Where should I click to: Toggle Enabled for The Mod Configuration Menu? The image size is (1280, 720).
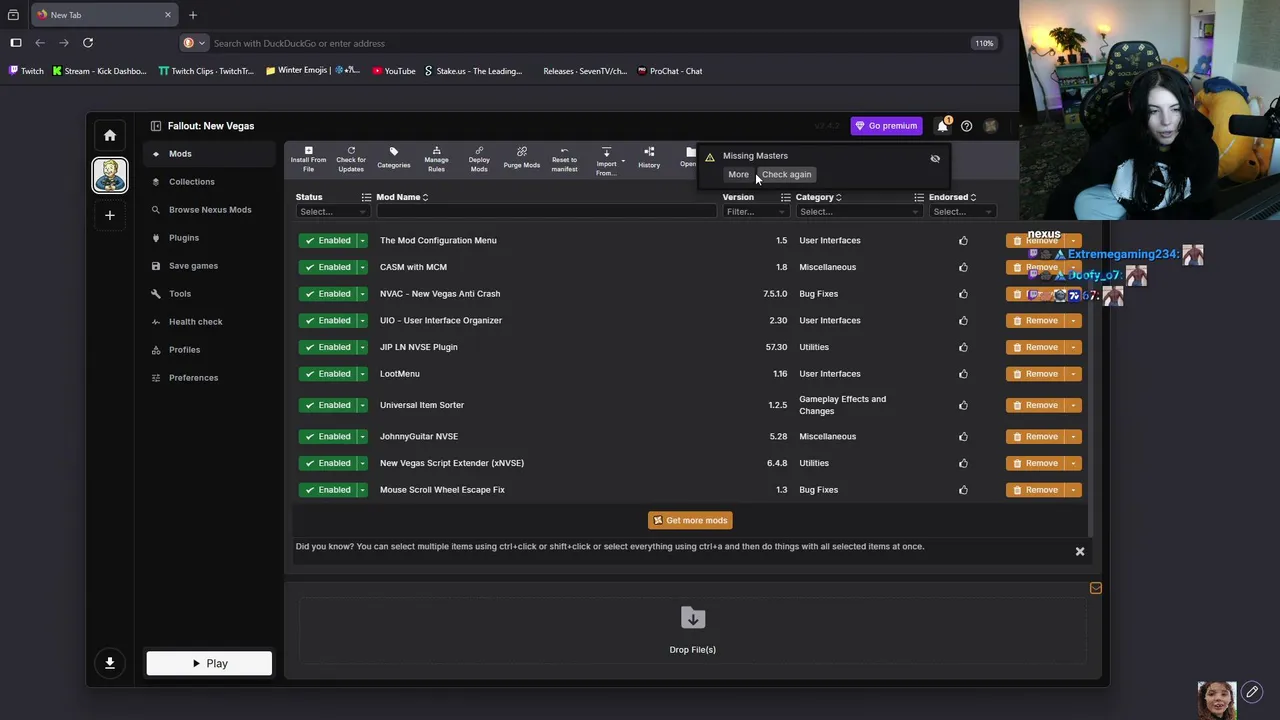coord(327,240)
